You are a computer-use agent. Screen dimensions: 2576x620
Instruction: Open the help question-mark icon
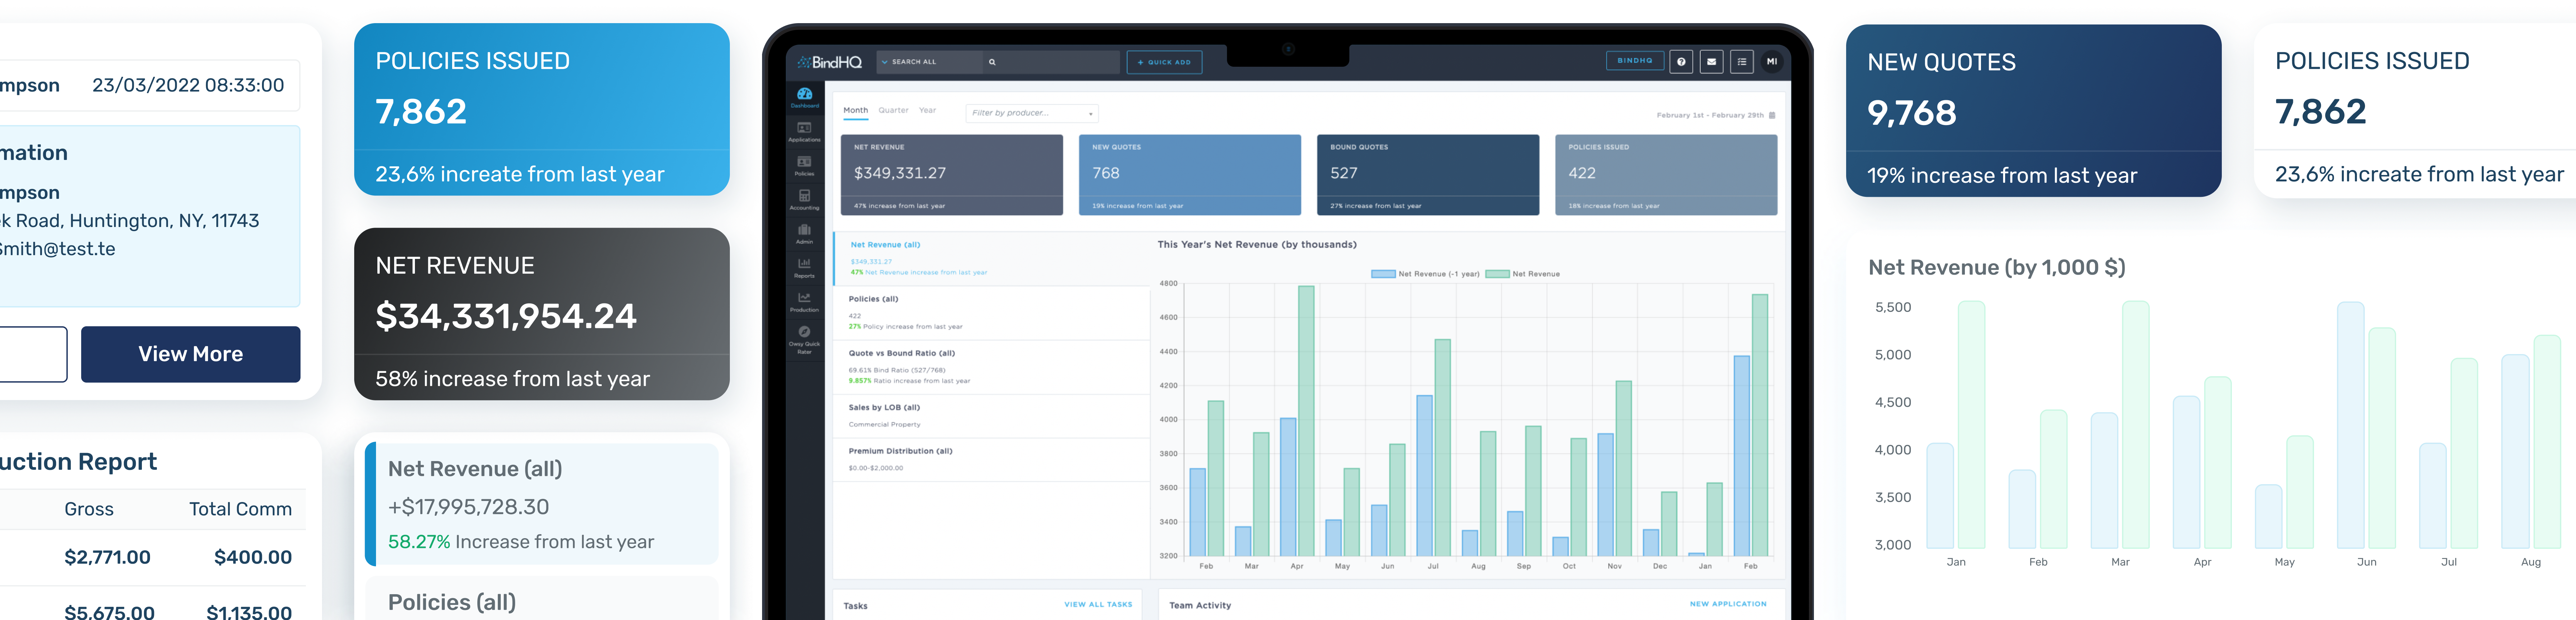[x=1681, y=62]
